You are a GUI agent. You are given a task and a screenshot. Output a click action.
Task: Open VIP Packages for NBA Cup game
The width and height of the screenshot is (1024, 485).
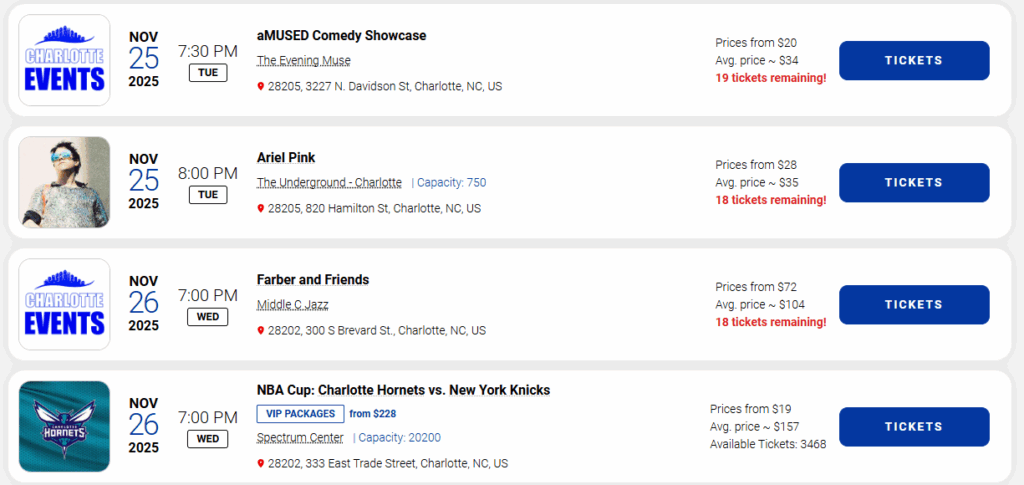click(300, 414)
